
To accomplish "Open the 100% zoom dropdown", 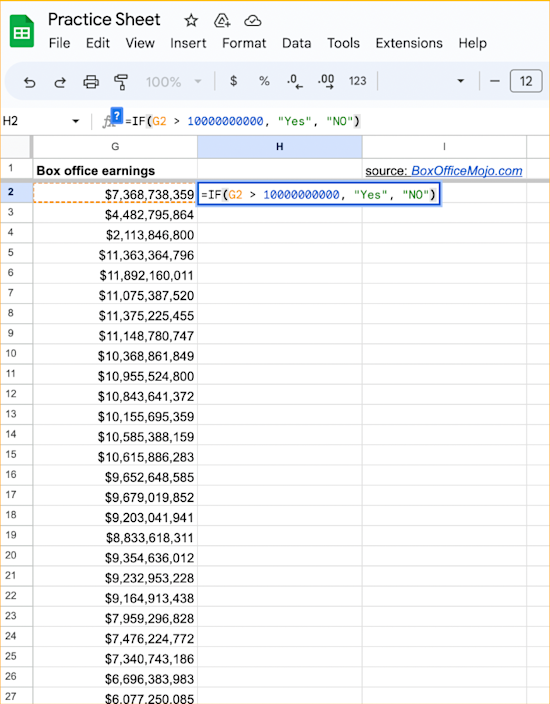I will pos(173,82).
